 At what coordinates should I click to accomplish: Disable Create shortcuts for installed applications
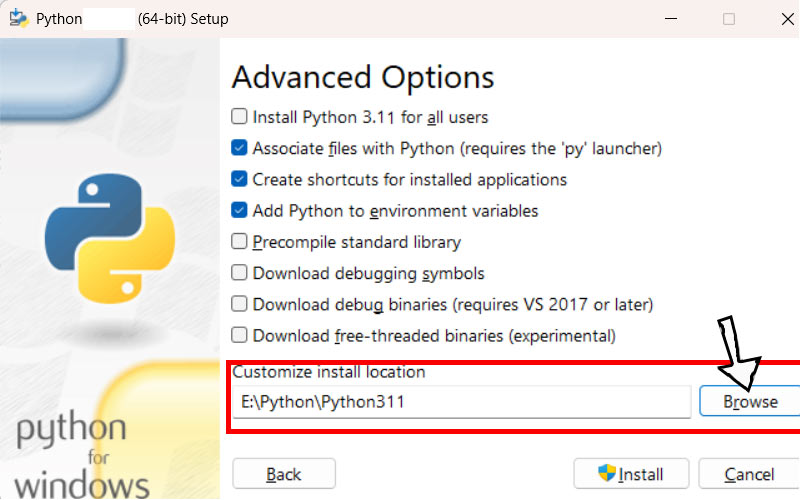(x=240, y=179)
